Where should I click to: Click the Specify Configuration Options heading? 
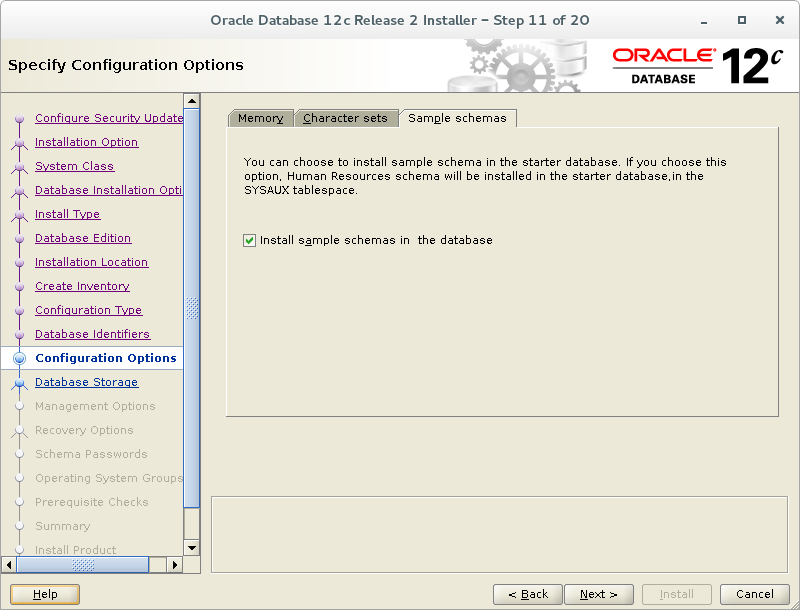tap(126, 65)
